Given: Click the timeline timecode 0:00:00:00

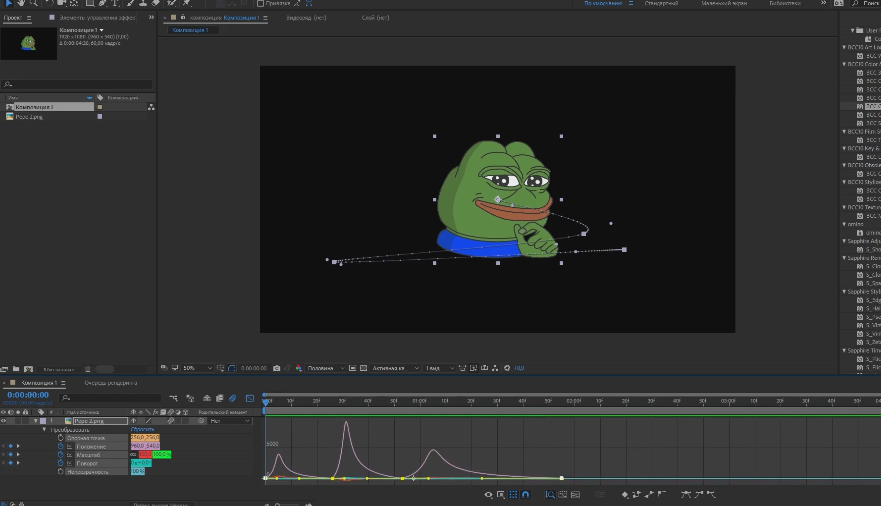Looking at the screenshot, I should [28, 395].
